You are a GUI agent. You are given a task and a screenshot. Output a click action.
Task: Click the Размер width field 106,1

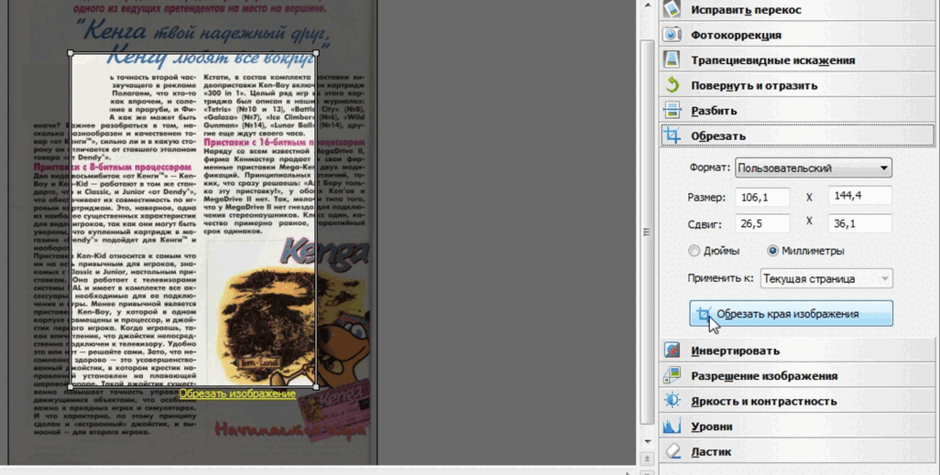[x=763, y=197]
